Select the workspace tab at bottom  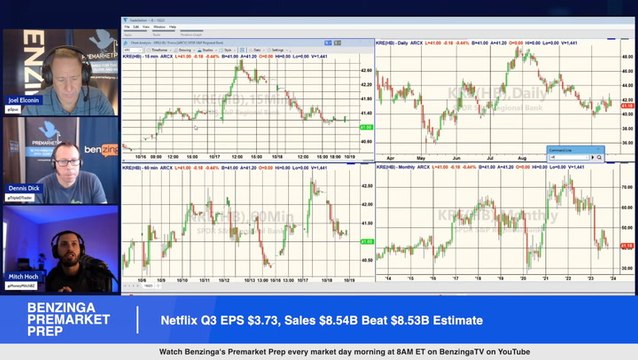click(149, 286)
